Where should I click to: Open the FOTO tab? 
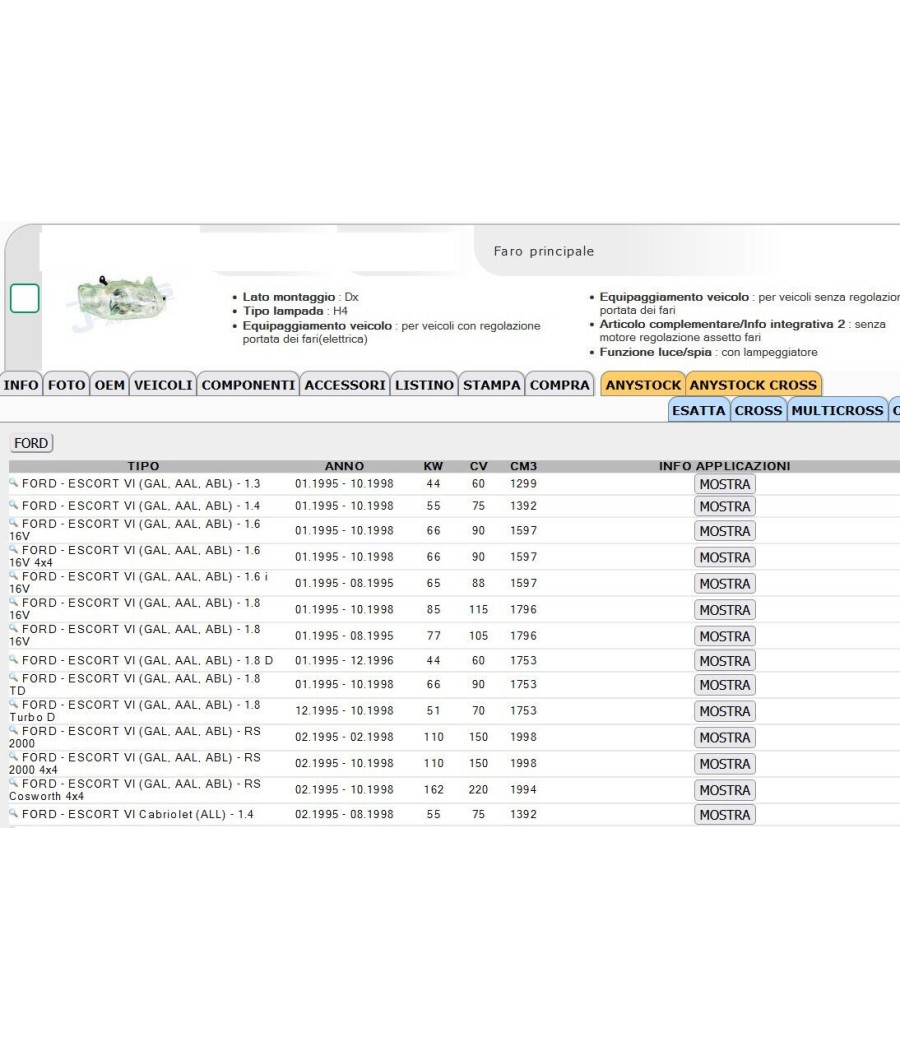coord(66,385)
